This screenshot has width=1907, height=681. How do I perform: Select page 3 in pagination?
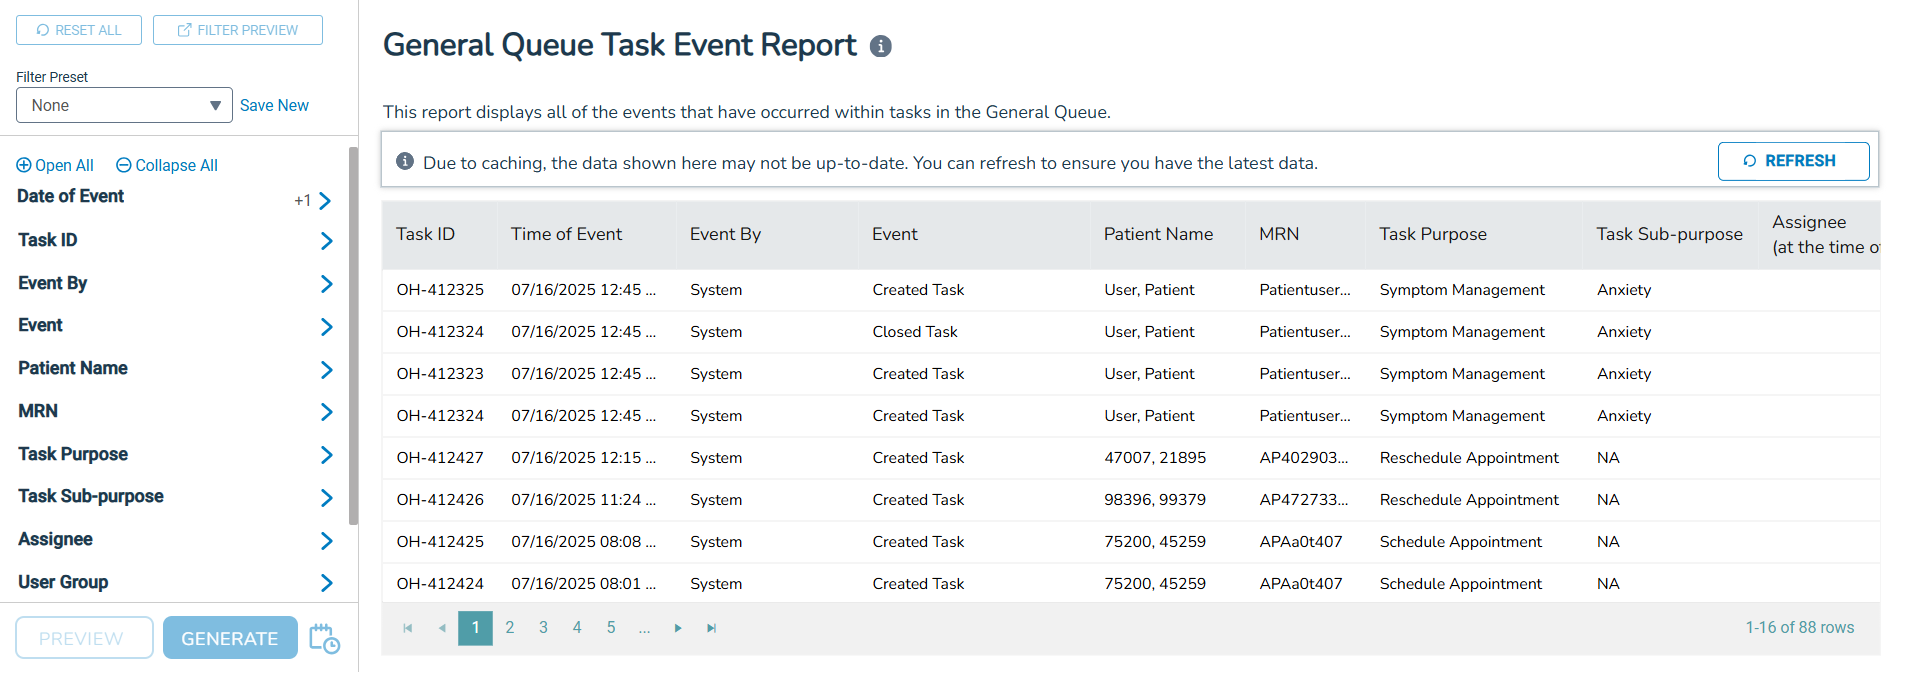(x=543, y=628)
